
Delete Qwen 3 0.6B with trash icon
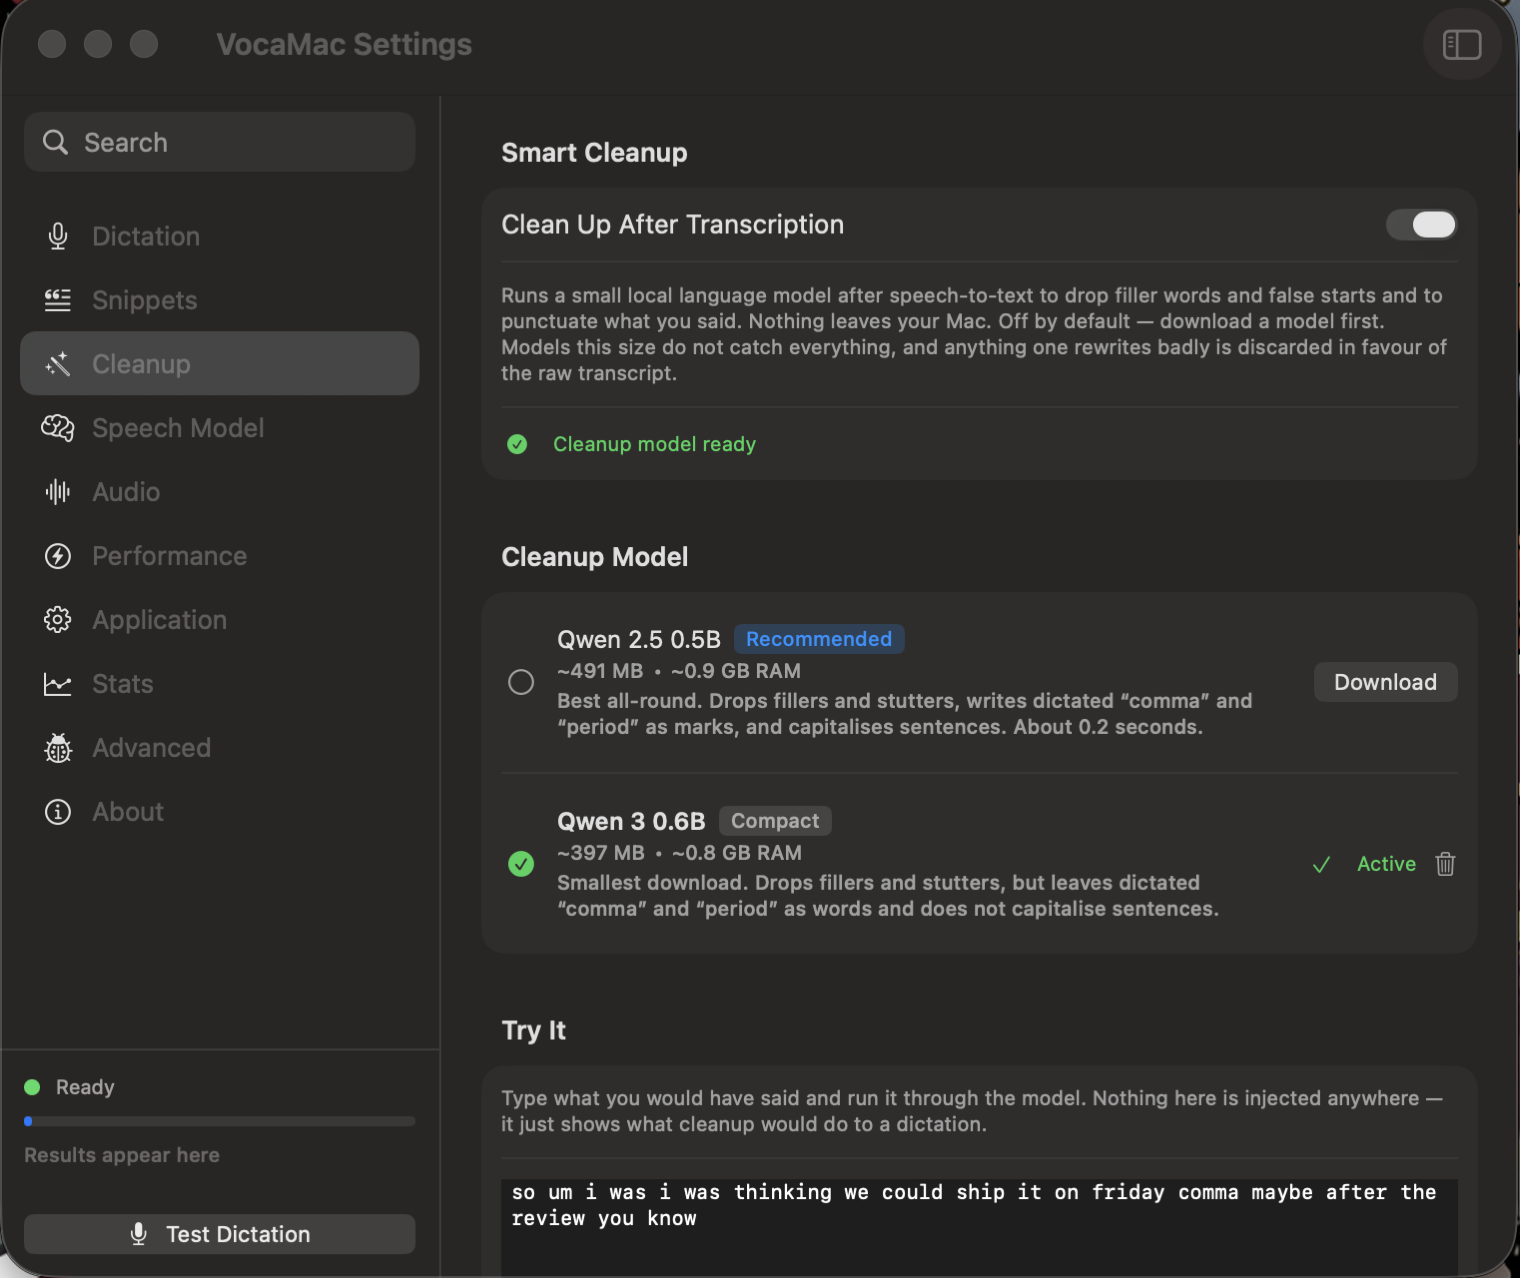pyautogui.click(x=1445, y=864)
